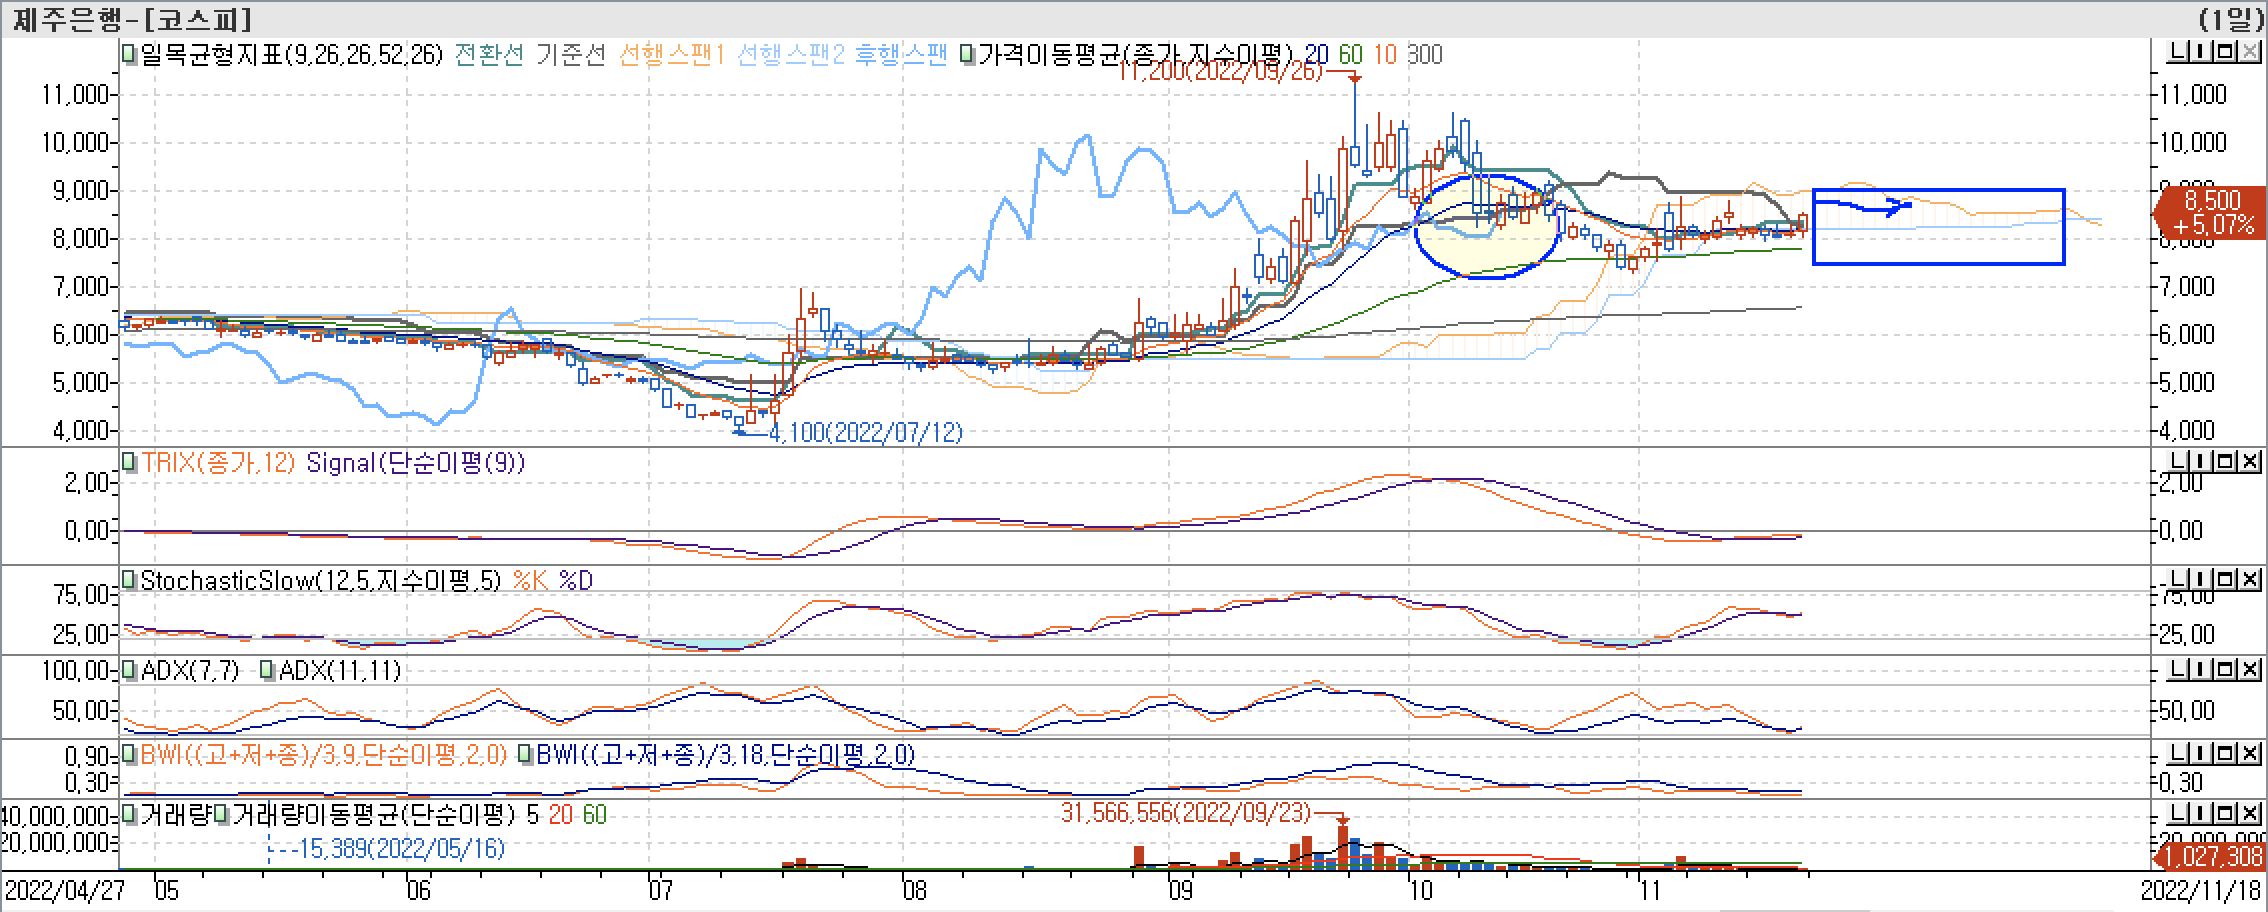Toggle the 가격이동평균 indicator marker box
Image resolution: width=2268 pixels, height=912 pixels.
967,54
